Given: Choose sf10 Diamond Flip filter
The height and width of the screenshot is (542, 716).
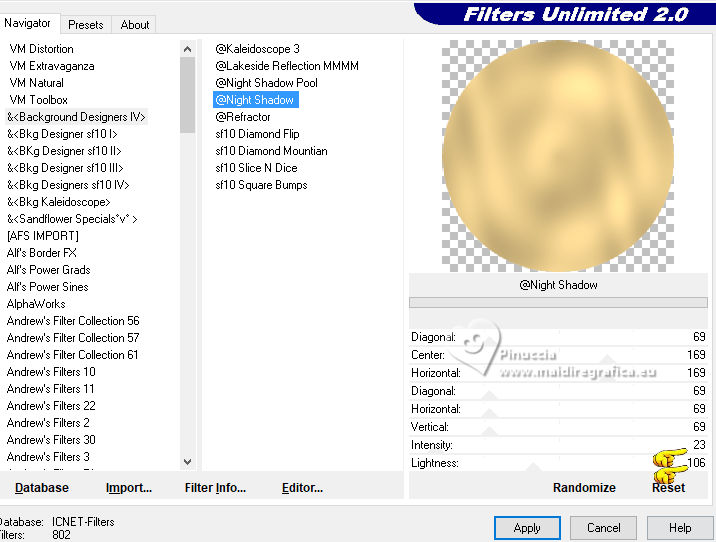Looking at the screenshot, I should click(257, 134).
